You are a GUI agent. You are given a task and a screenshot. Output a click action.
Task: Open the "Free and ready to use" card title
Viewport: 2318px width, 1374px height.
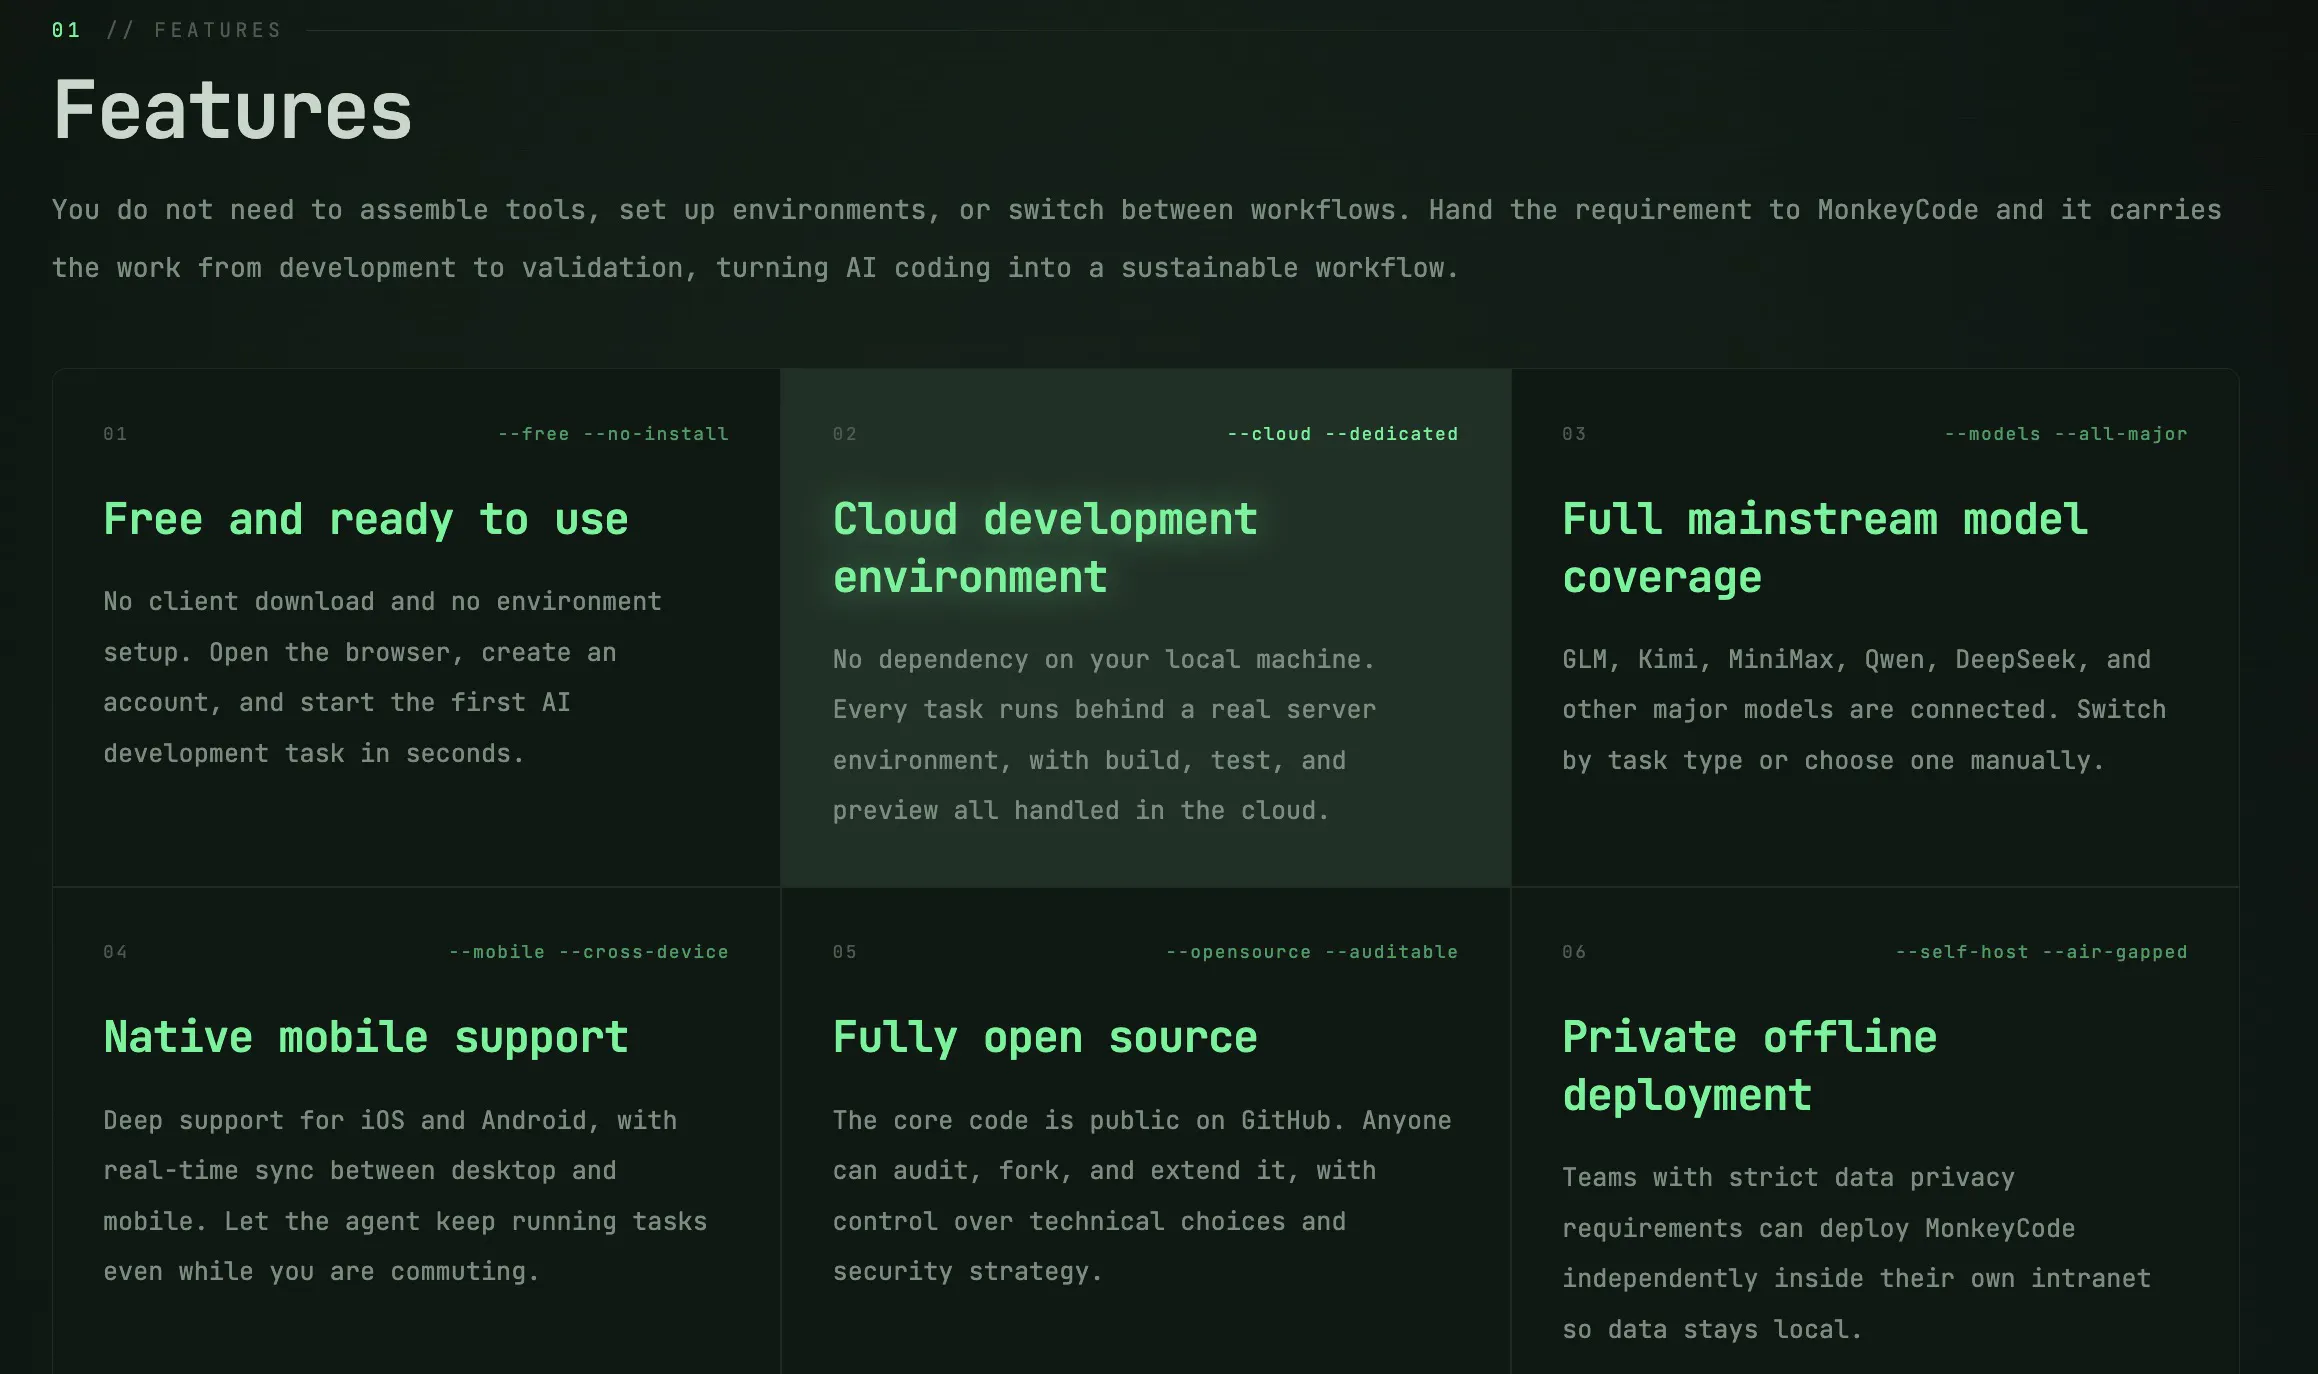[366, 519]
